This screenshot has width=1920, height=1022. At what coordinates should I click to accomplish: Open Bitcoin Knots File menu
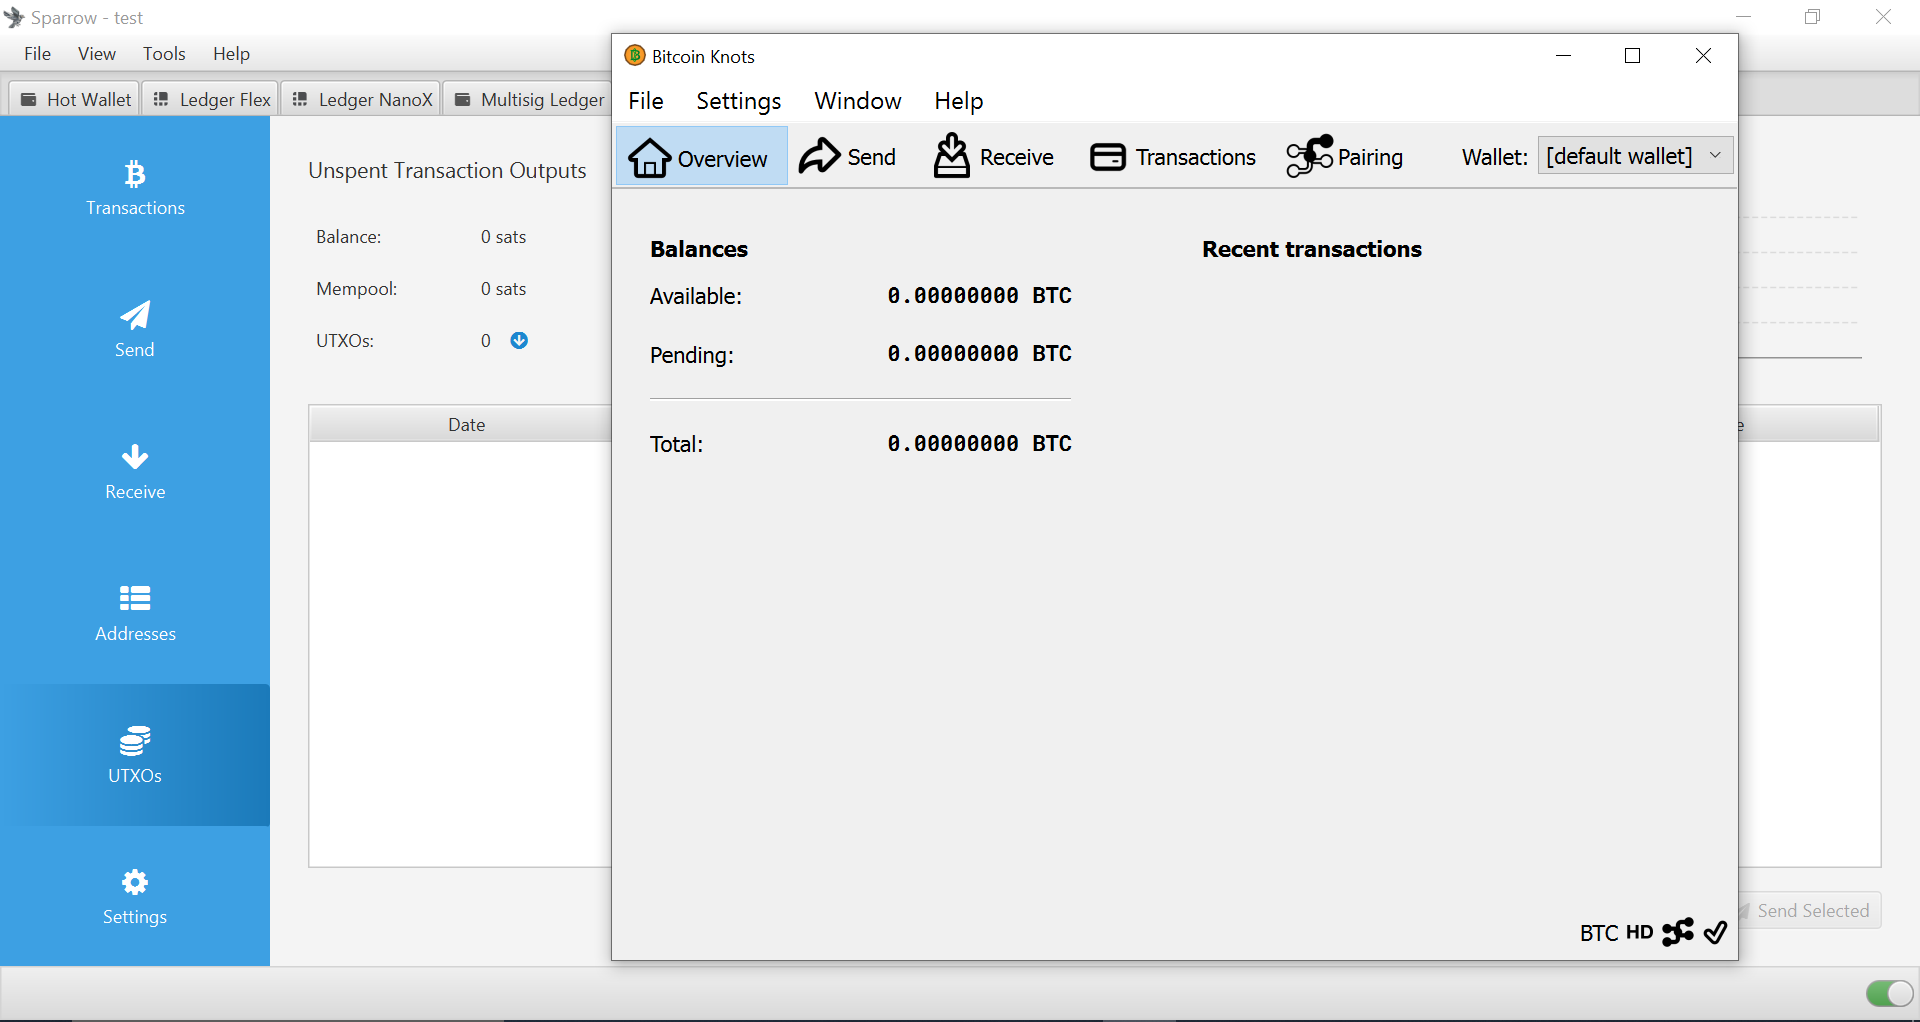tap(646, 101)
